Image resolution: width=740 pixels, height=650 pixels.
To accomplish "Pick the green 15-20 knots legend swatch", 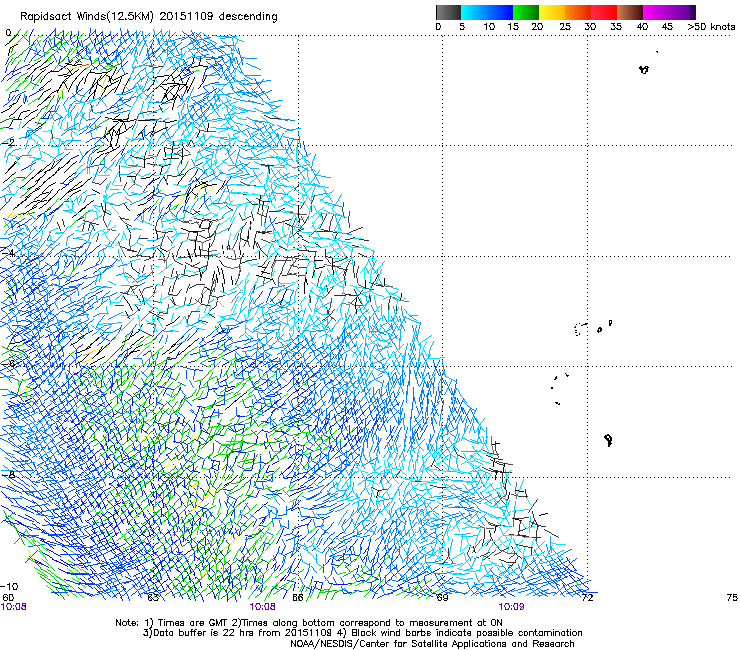I will pos(526,12).
